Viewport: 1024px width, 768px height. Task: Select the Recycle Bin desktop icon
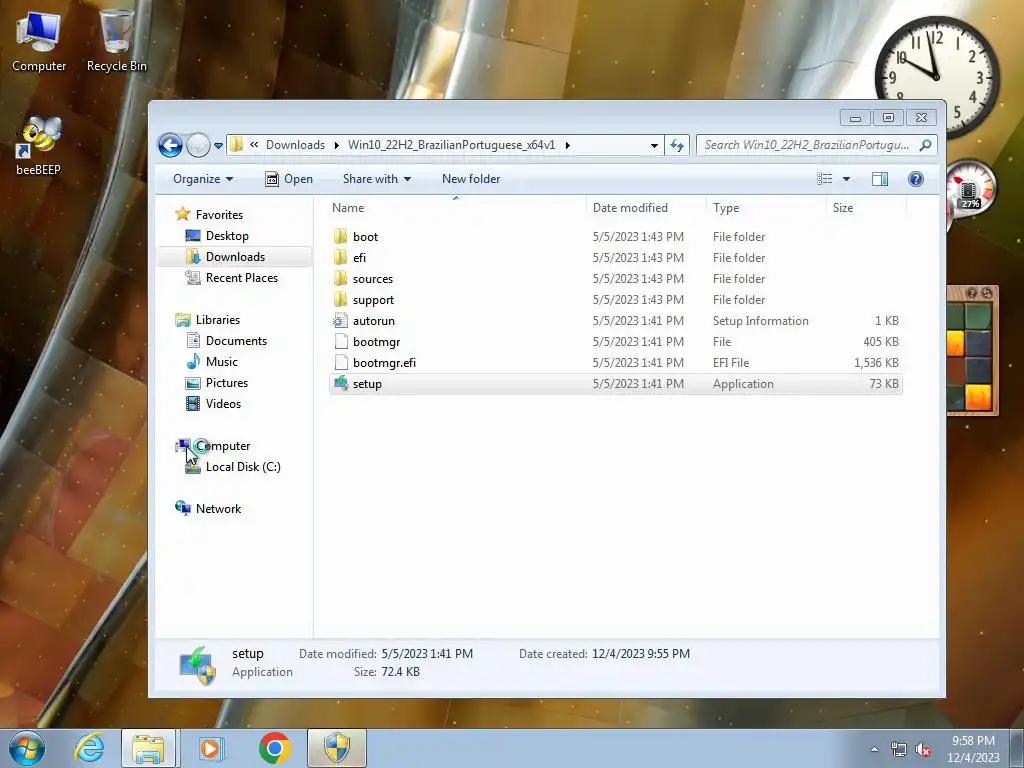point(116,40)
